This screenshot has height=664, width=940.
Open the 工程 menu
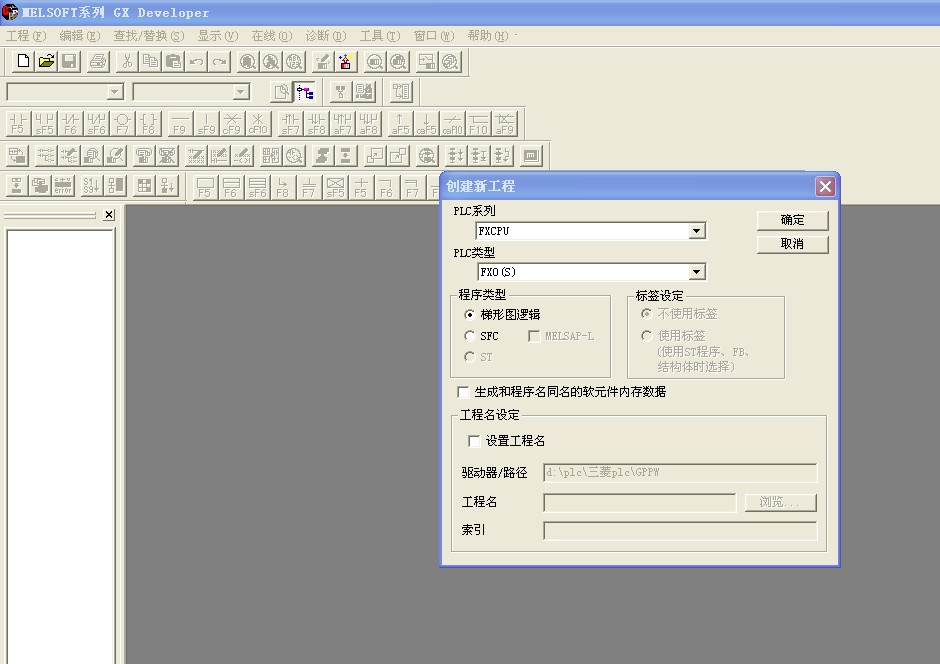pos(26,36)
